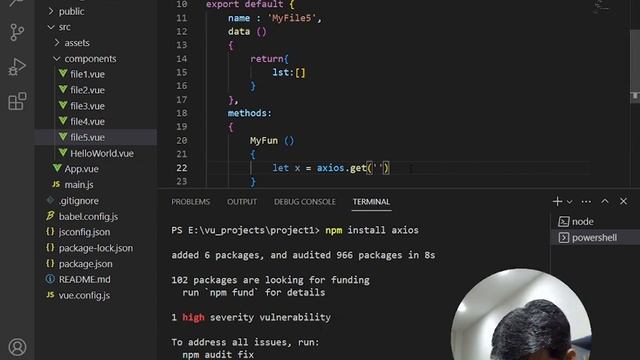Click the JS icon beside vue.config.js

(x=50, y=295)
